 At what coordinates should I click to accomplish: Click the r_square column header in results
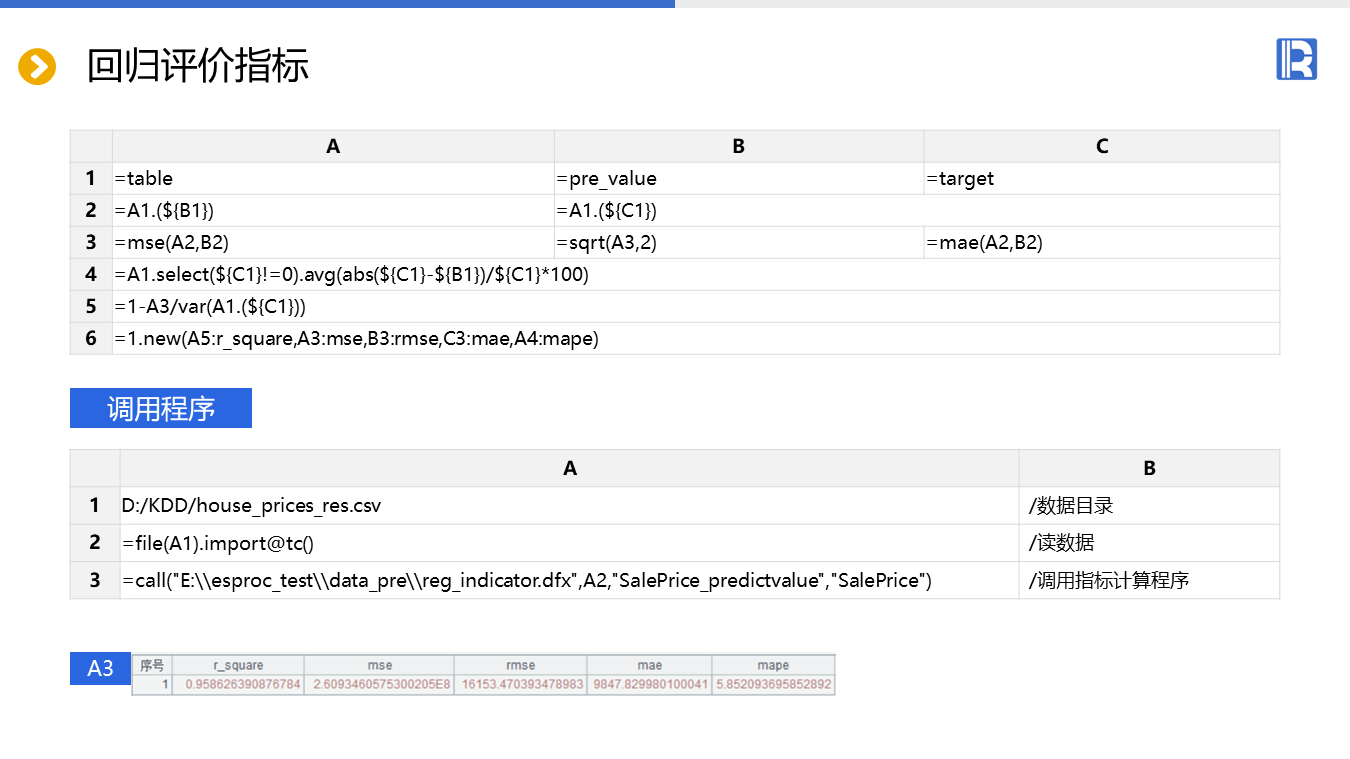[x=238, y=665]
